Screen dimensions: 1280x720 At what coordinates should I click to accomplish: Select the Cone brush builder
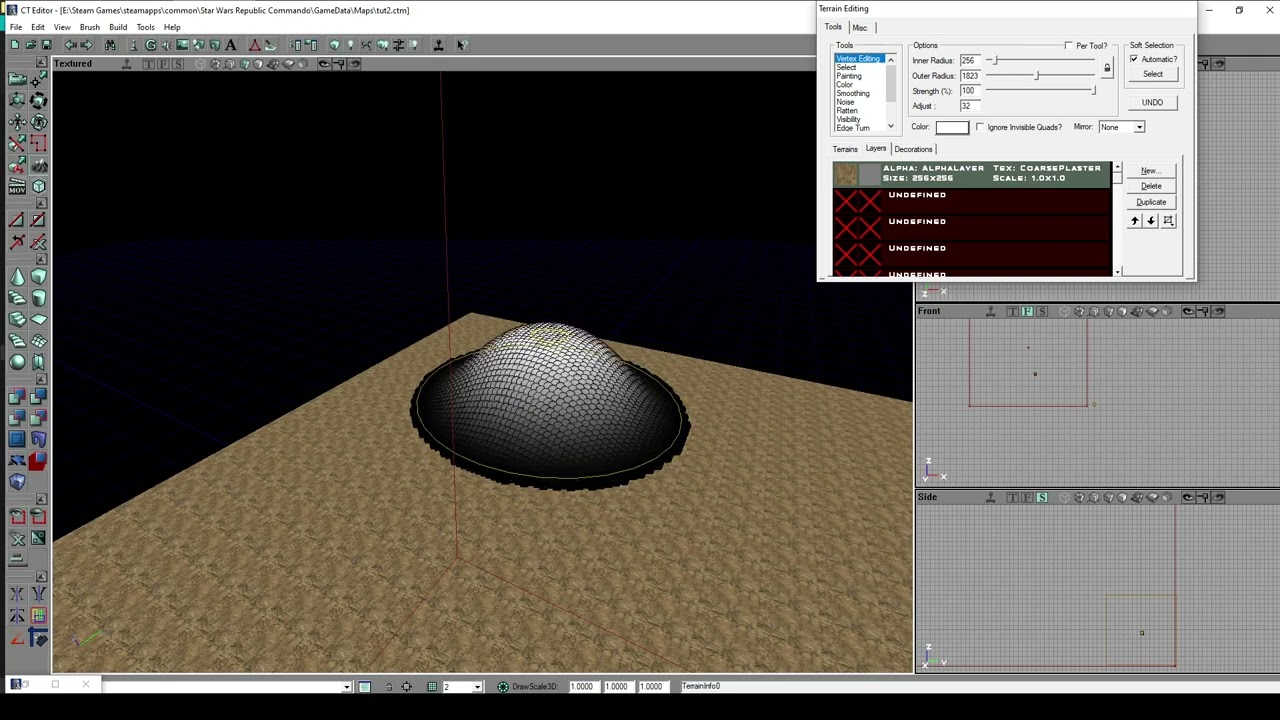point(17,275)
